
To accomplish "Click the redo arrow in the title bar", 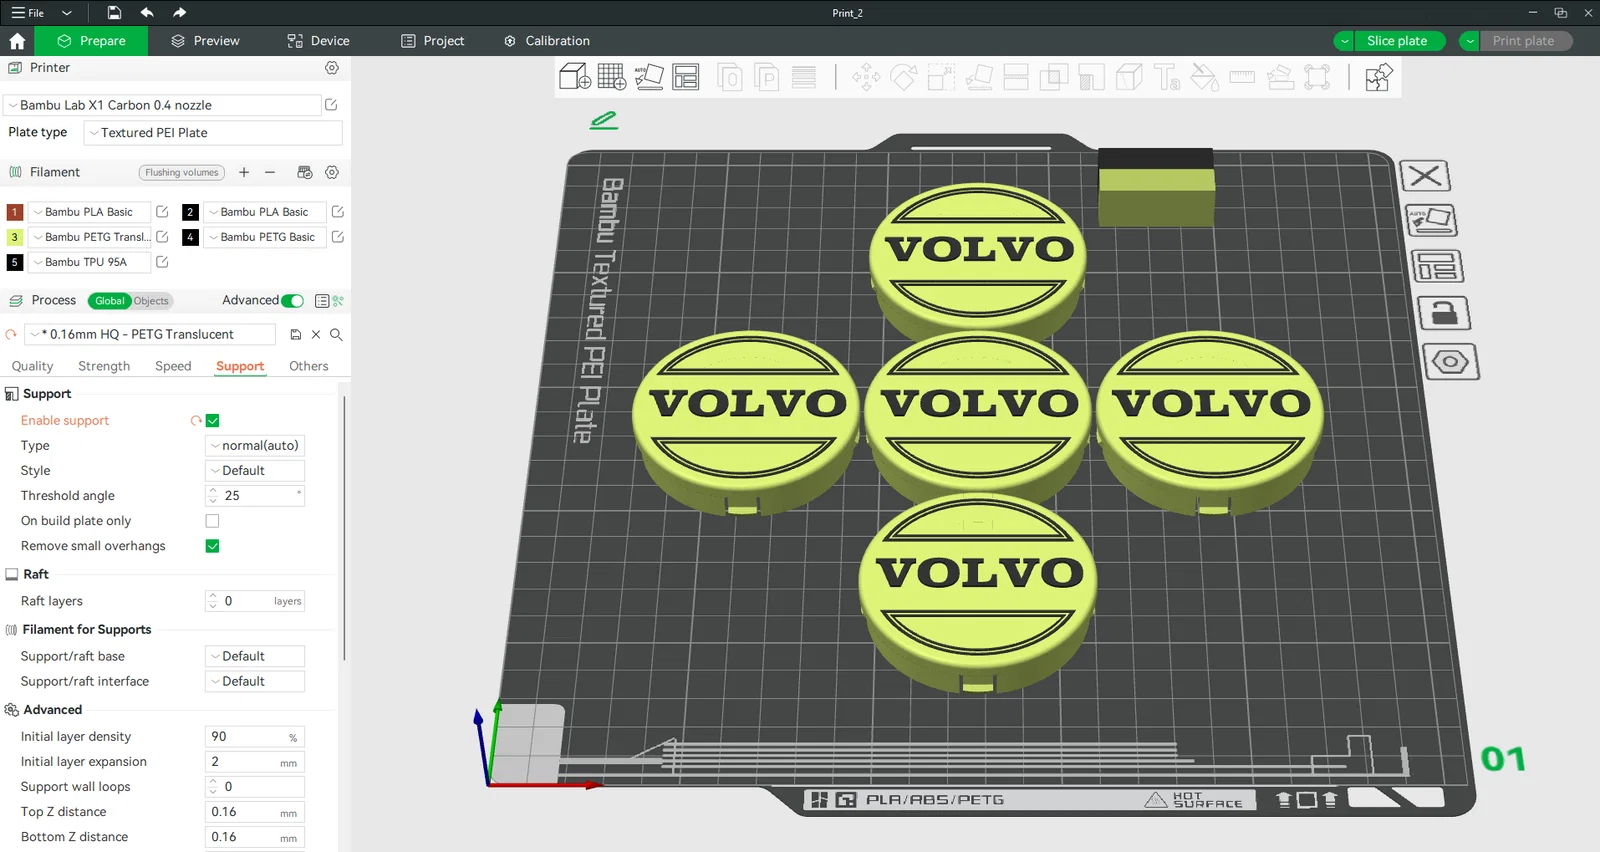I will (180, 13).
